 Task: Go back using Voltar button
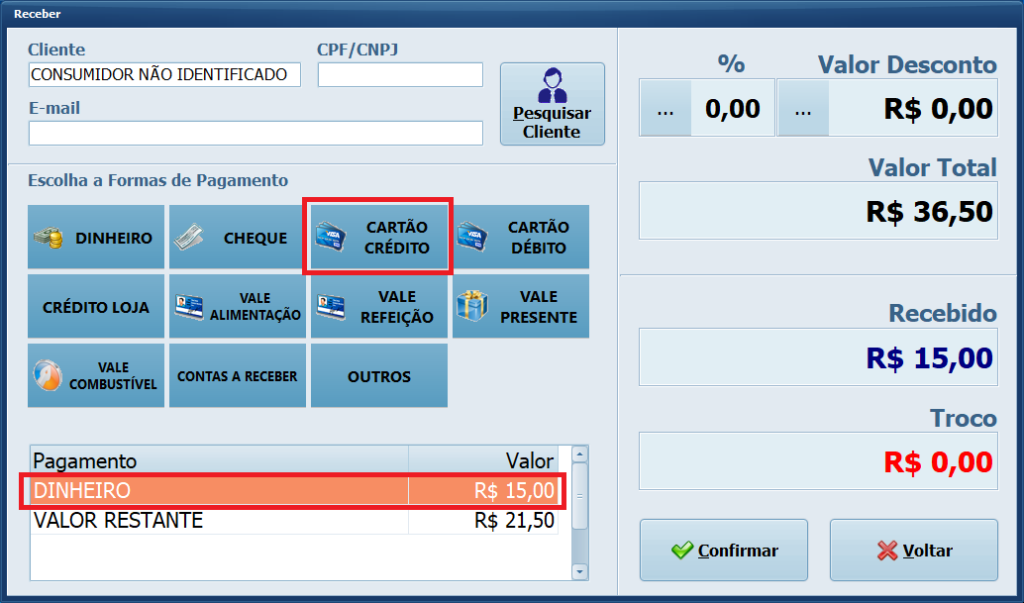pos(913,550)
